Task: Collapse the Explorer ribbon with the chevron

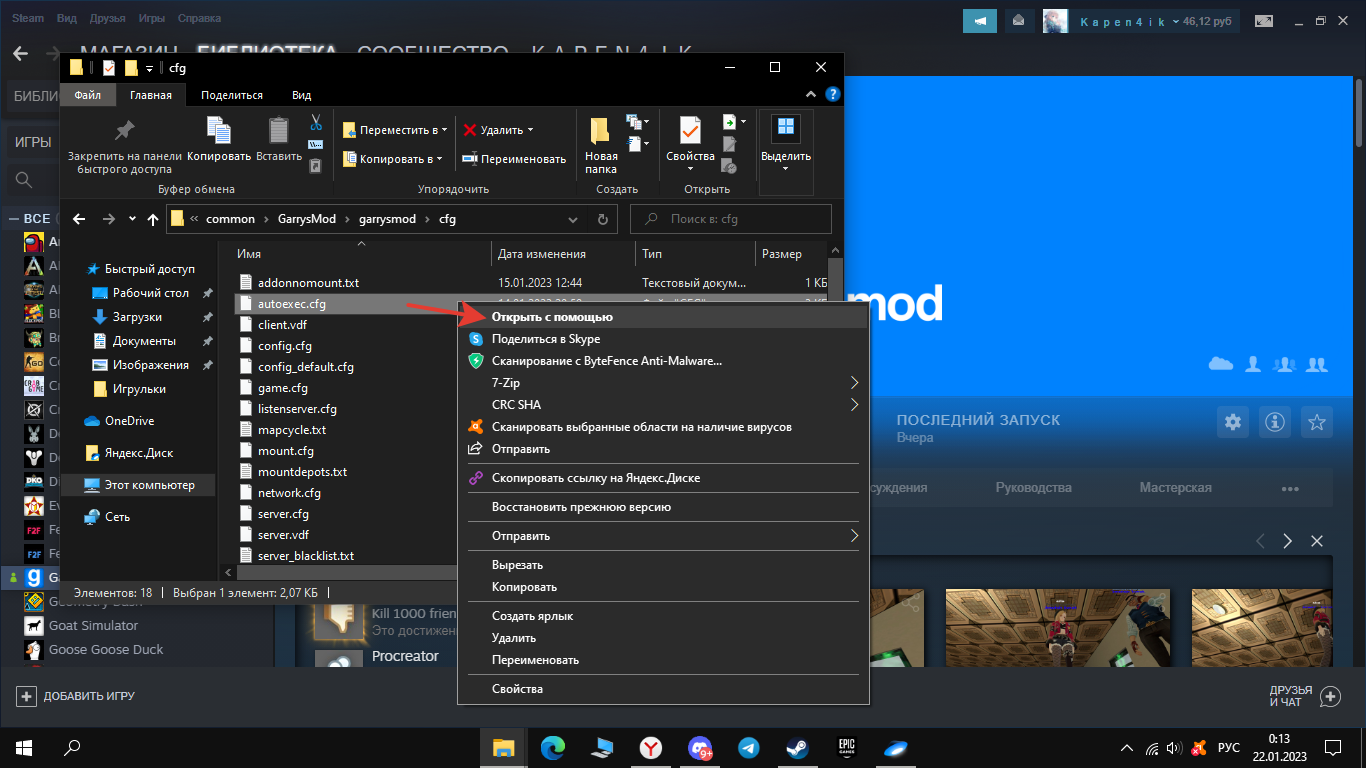Action: (x=813, y=95)
